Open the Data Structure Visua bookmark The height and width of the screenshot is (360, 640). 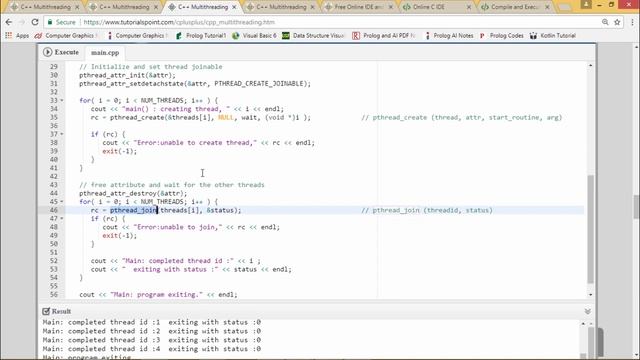(x=313, y=36)
